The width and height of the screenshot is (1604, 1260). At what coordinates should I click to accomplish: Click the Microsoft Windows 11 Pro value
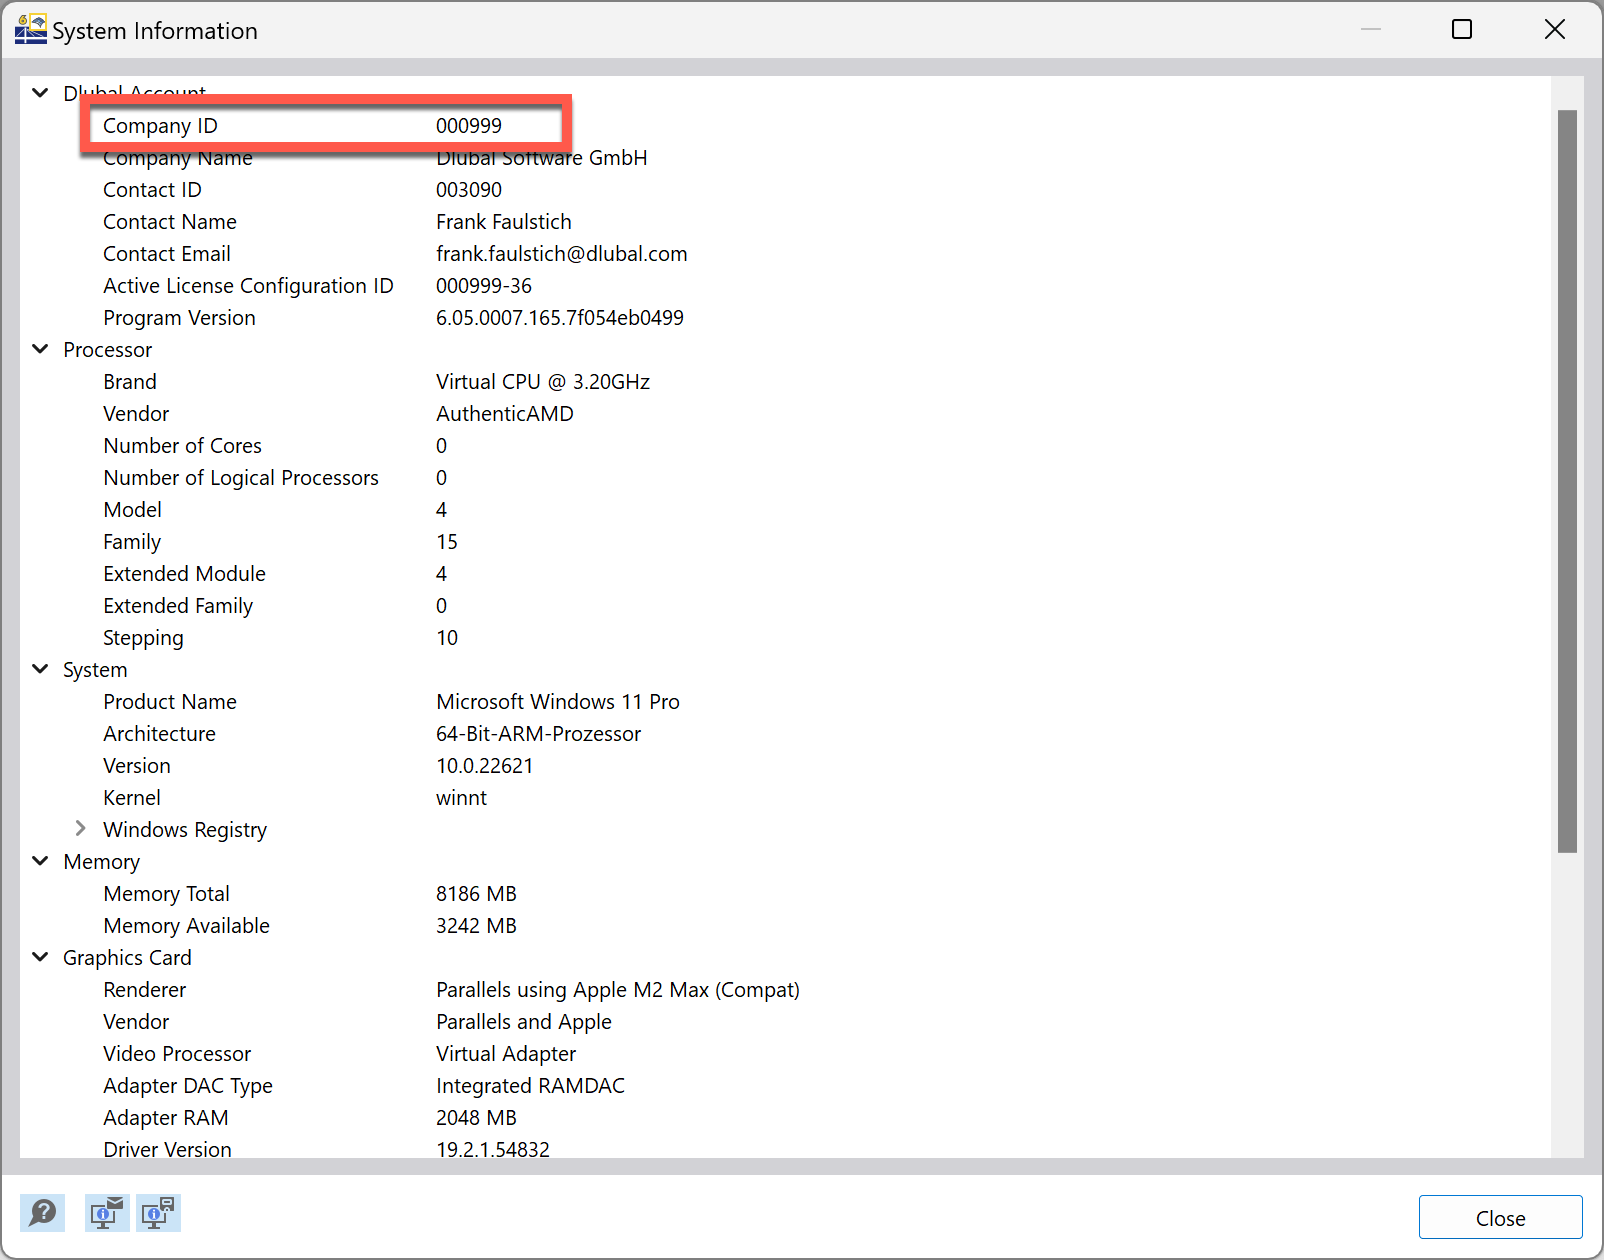pyautogui.click(x=557, y=702)
